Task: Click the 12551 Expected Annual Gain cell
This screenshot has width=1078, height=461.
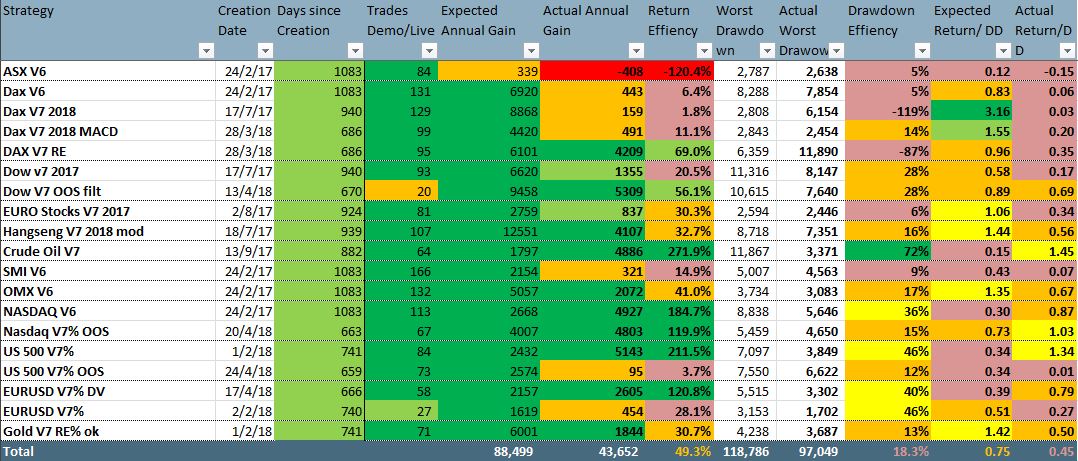Action: pyautogui.click(x=488, y=232)
